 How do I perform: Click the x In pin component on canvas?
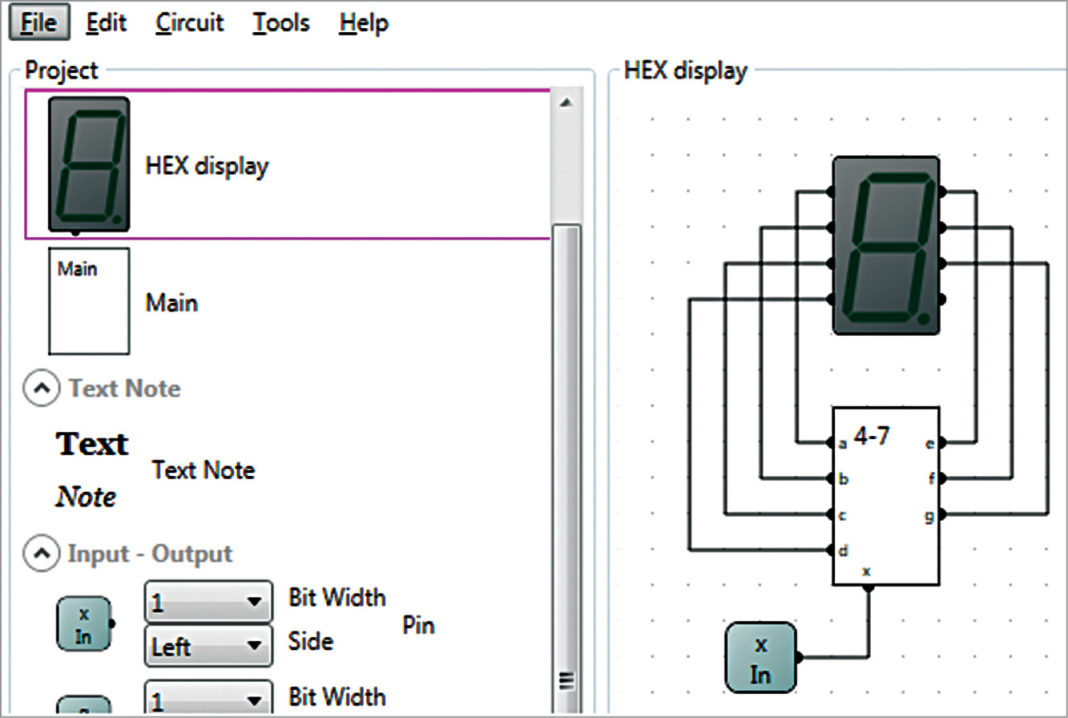pos(760,658)
